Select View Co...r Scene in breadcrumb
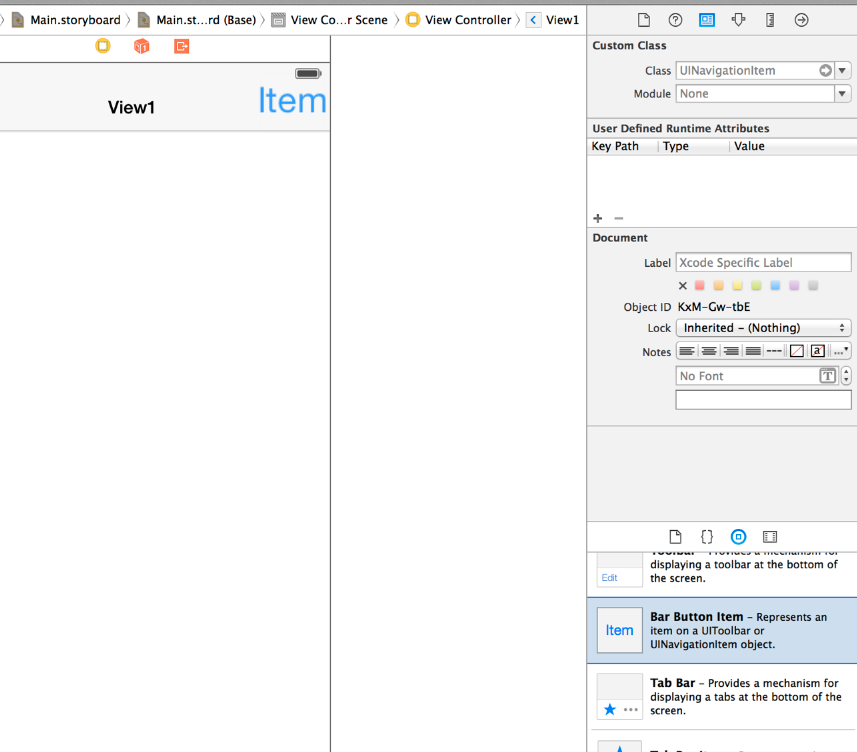This screenshot has height=752, width=857. coord(329,20)
